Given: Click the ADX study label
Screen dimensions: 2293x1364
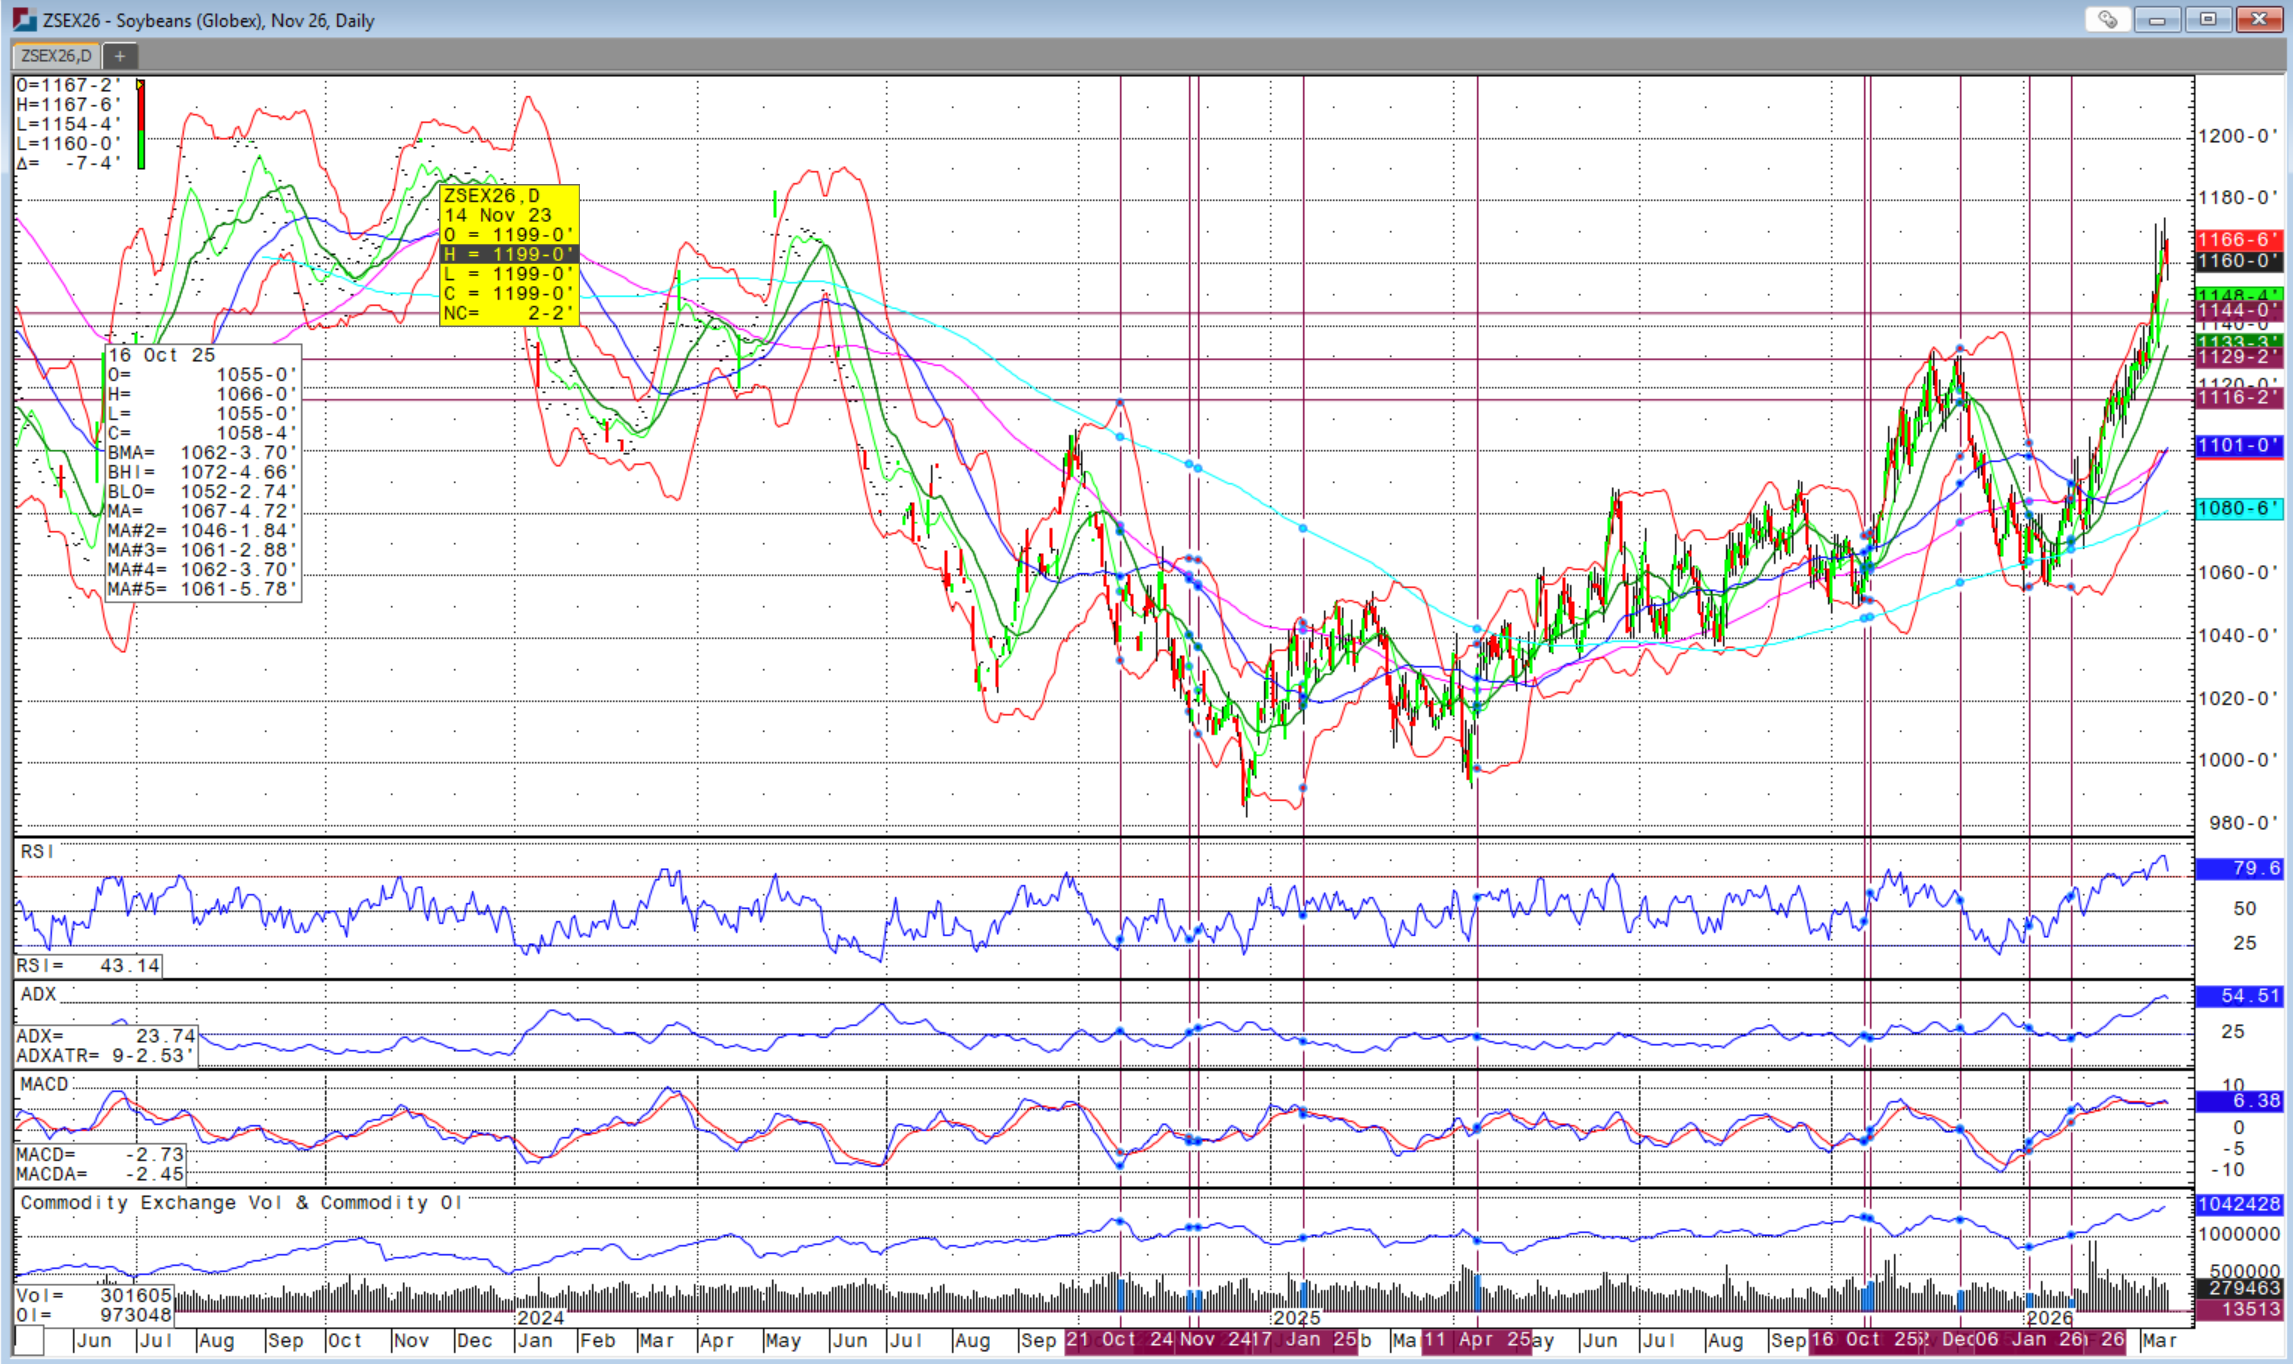Looking at the screenshot, I should tap(39, 994).
